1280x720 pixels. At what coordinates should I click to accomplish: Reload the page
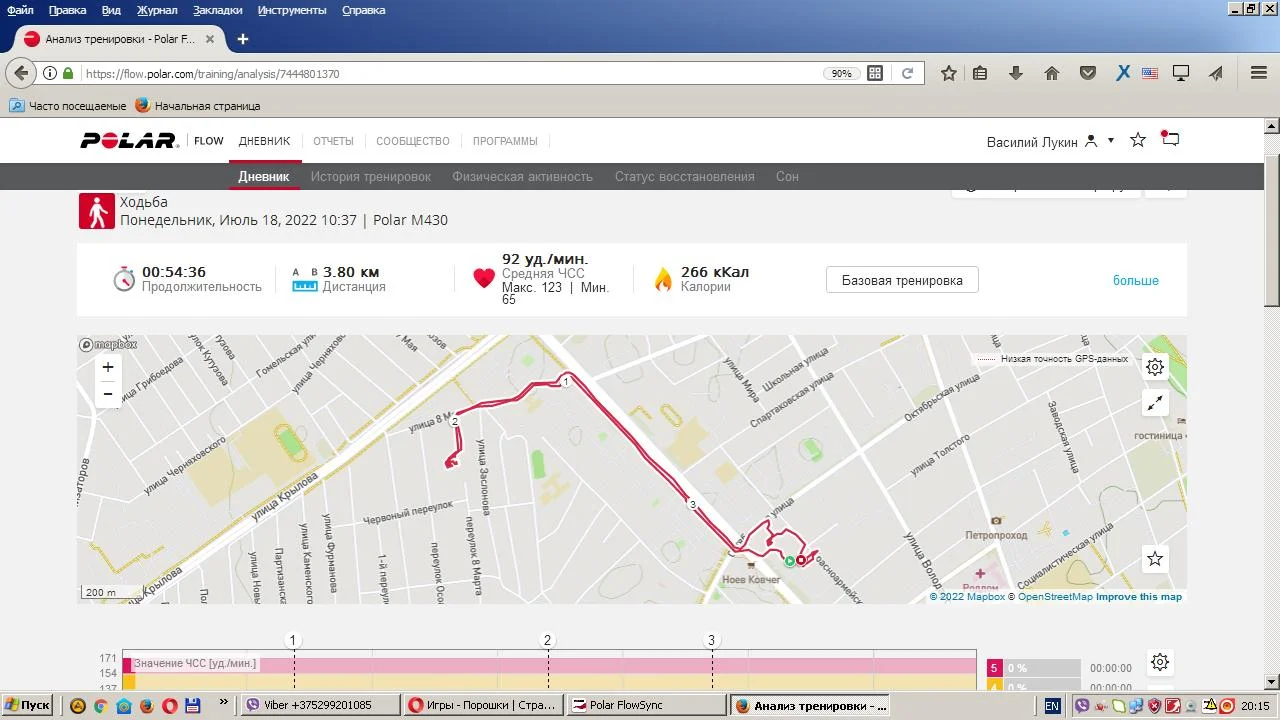point(908,73)
